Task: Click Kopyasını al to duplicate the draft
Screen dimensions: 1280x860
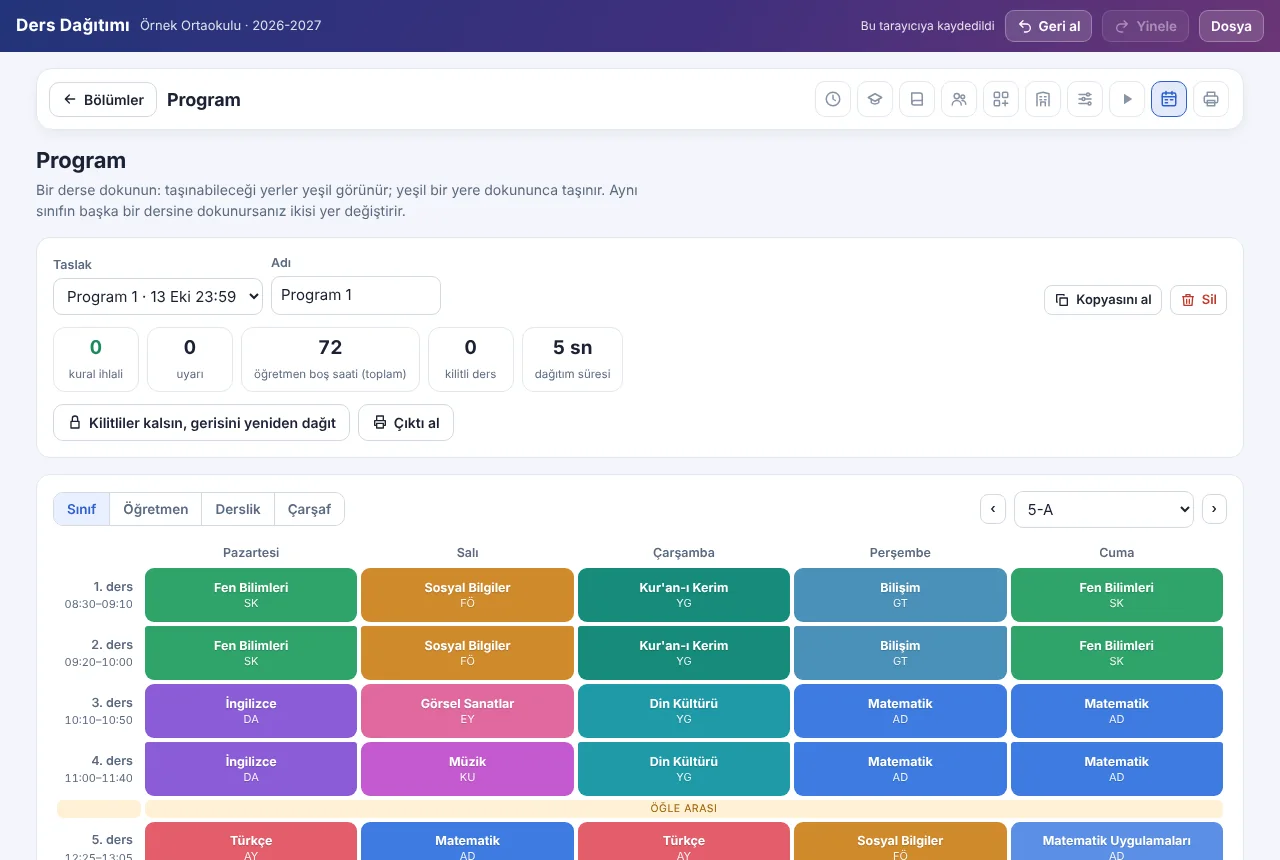Action: (x=1103, y=300)
